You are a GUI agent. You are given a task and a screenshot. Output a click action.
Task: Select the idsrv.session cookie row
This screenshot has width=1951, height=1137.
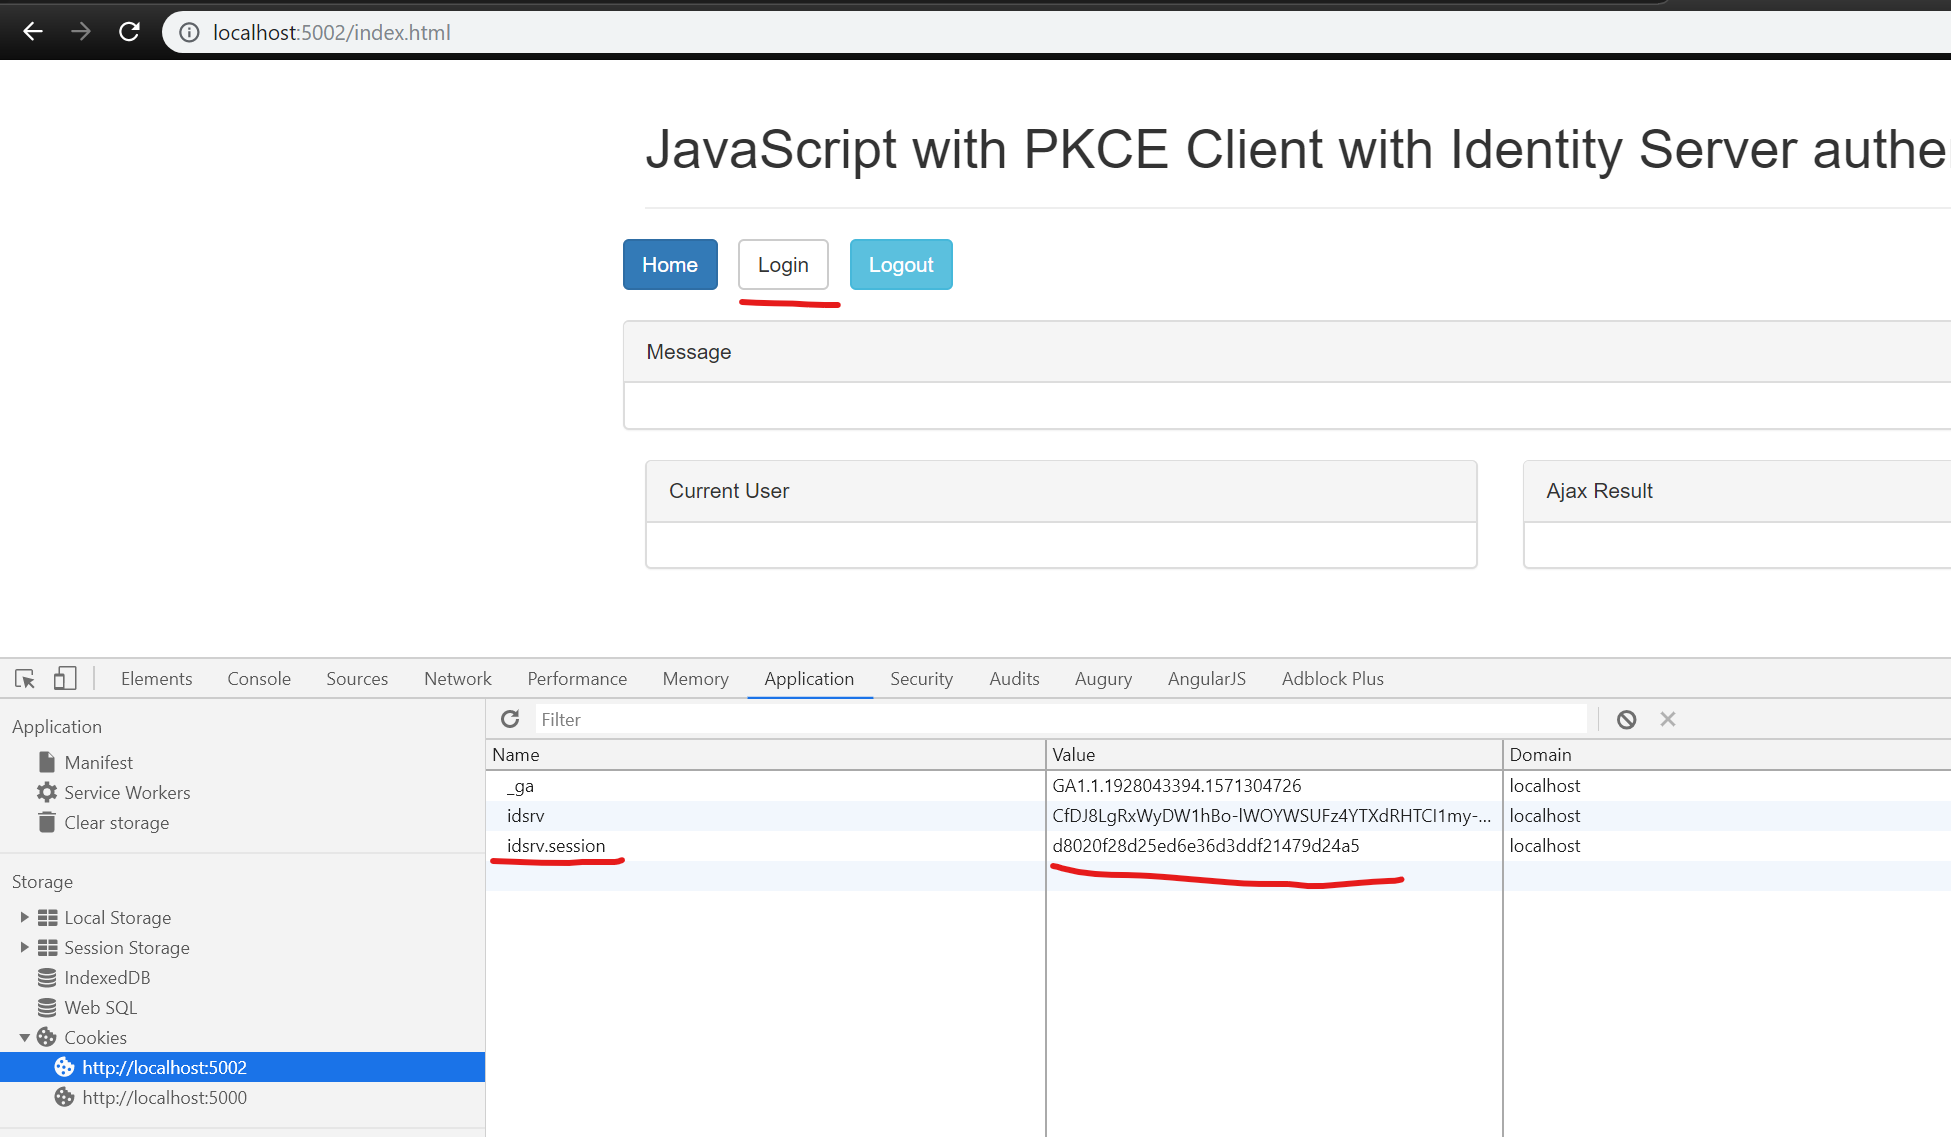556,846
